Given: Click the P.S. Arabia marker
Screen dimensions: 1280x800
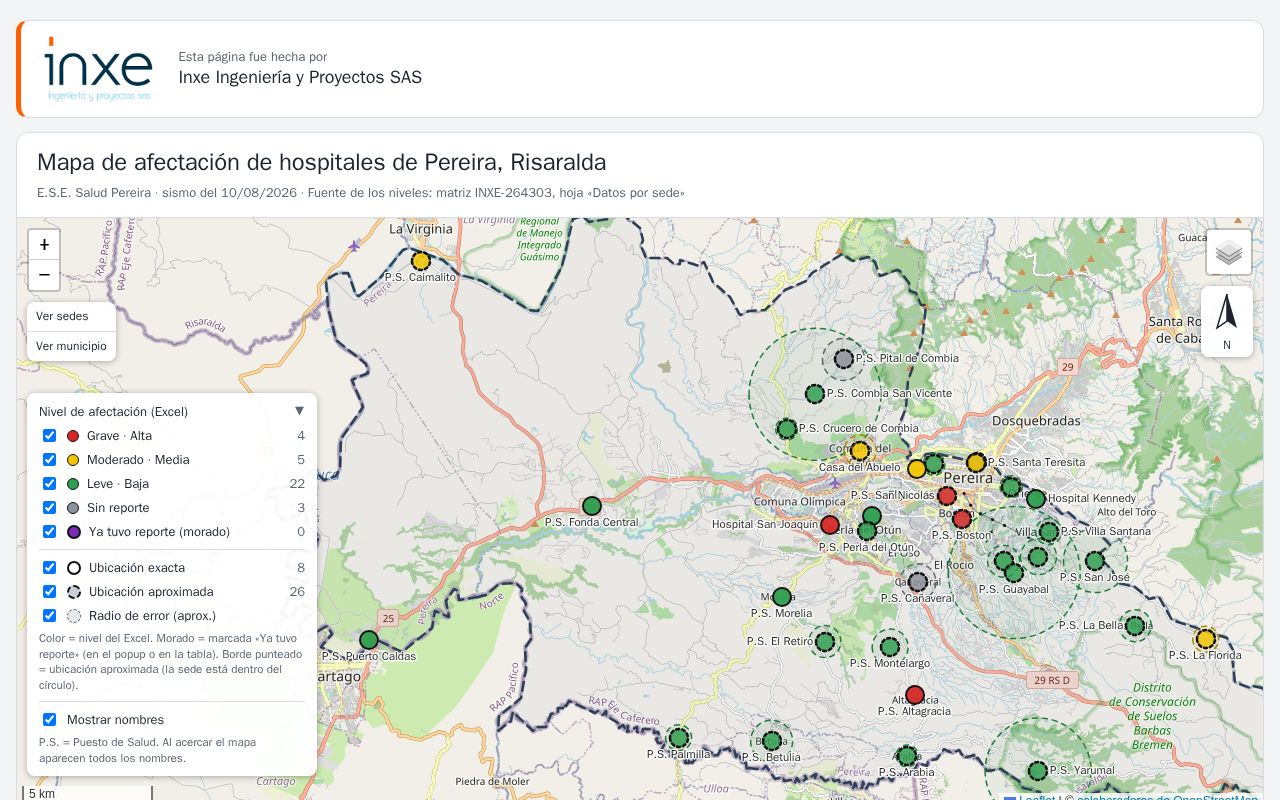Looking at the screenshot, I should [x=907, y=756].
